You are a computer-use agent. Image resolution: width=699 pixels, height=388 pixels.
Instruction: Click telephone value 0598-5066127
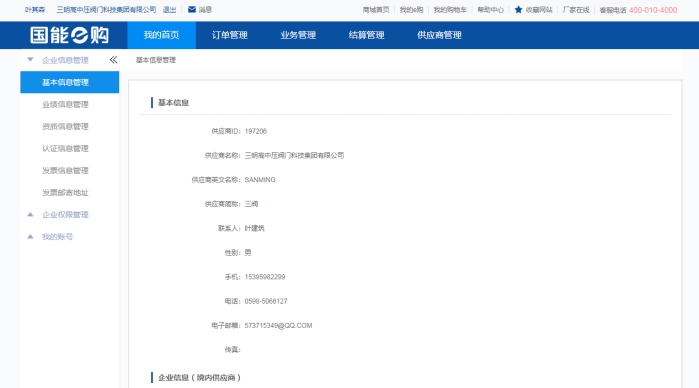[266, 301]
